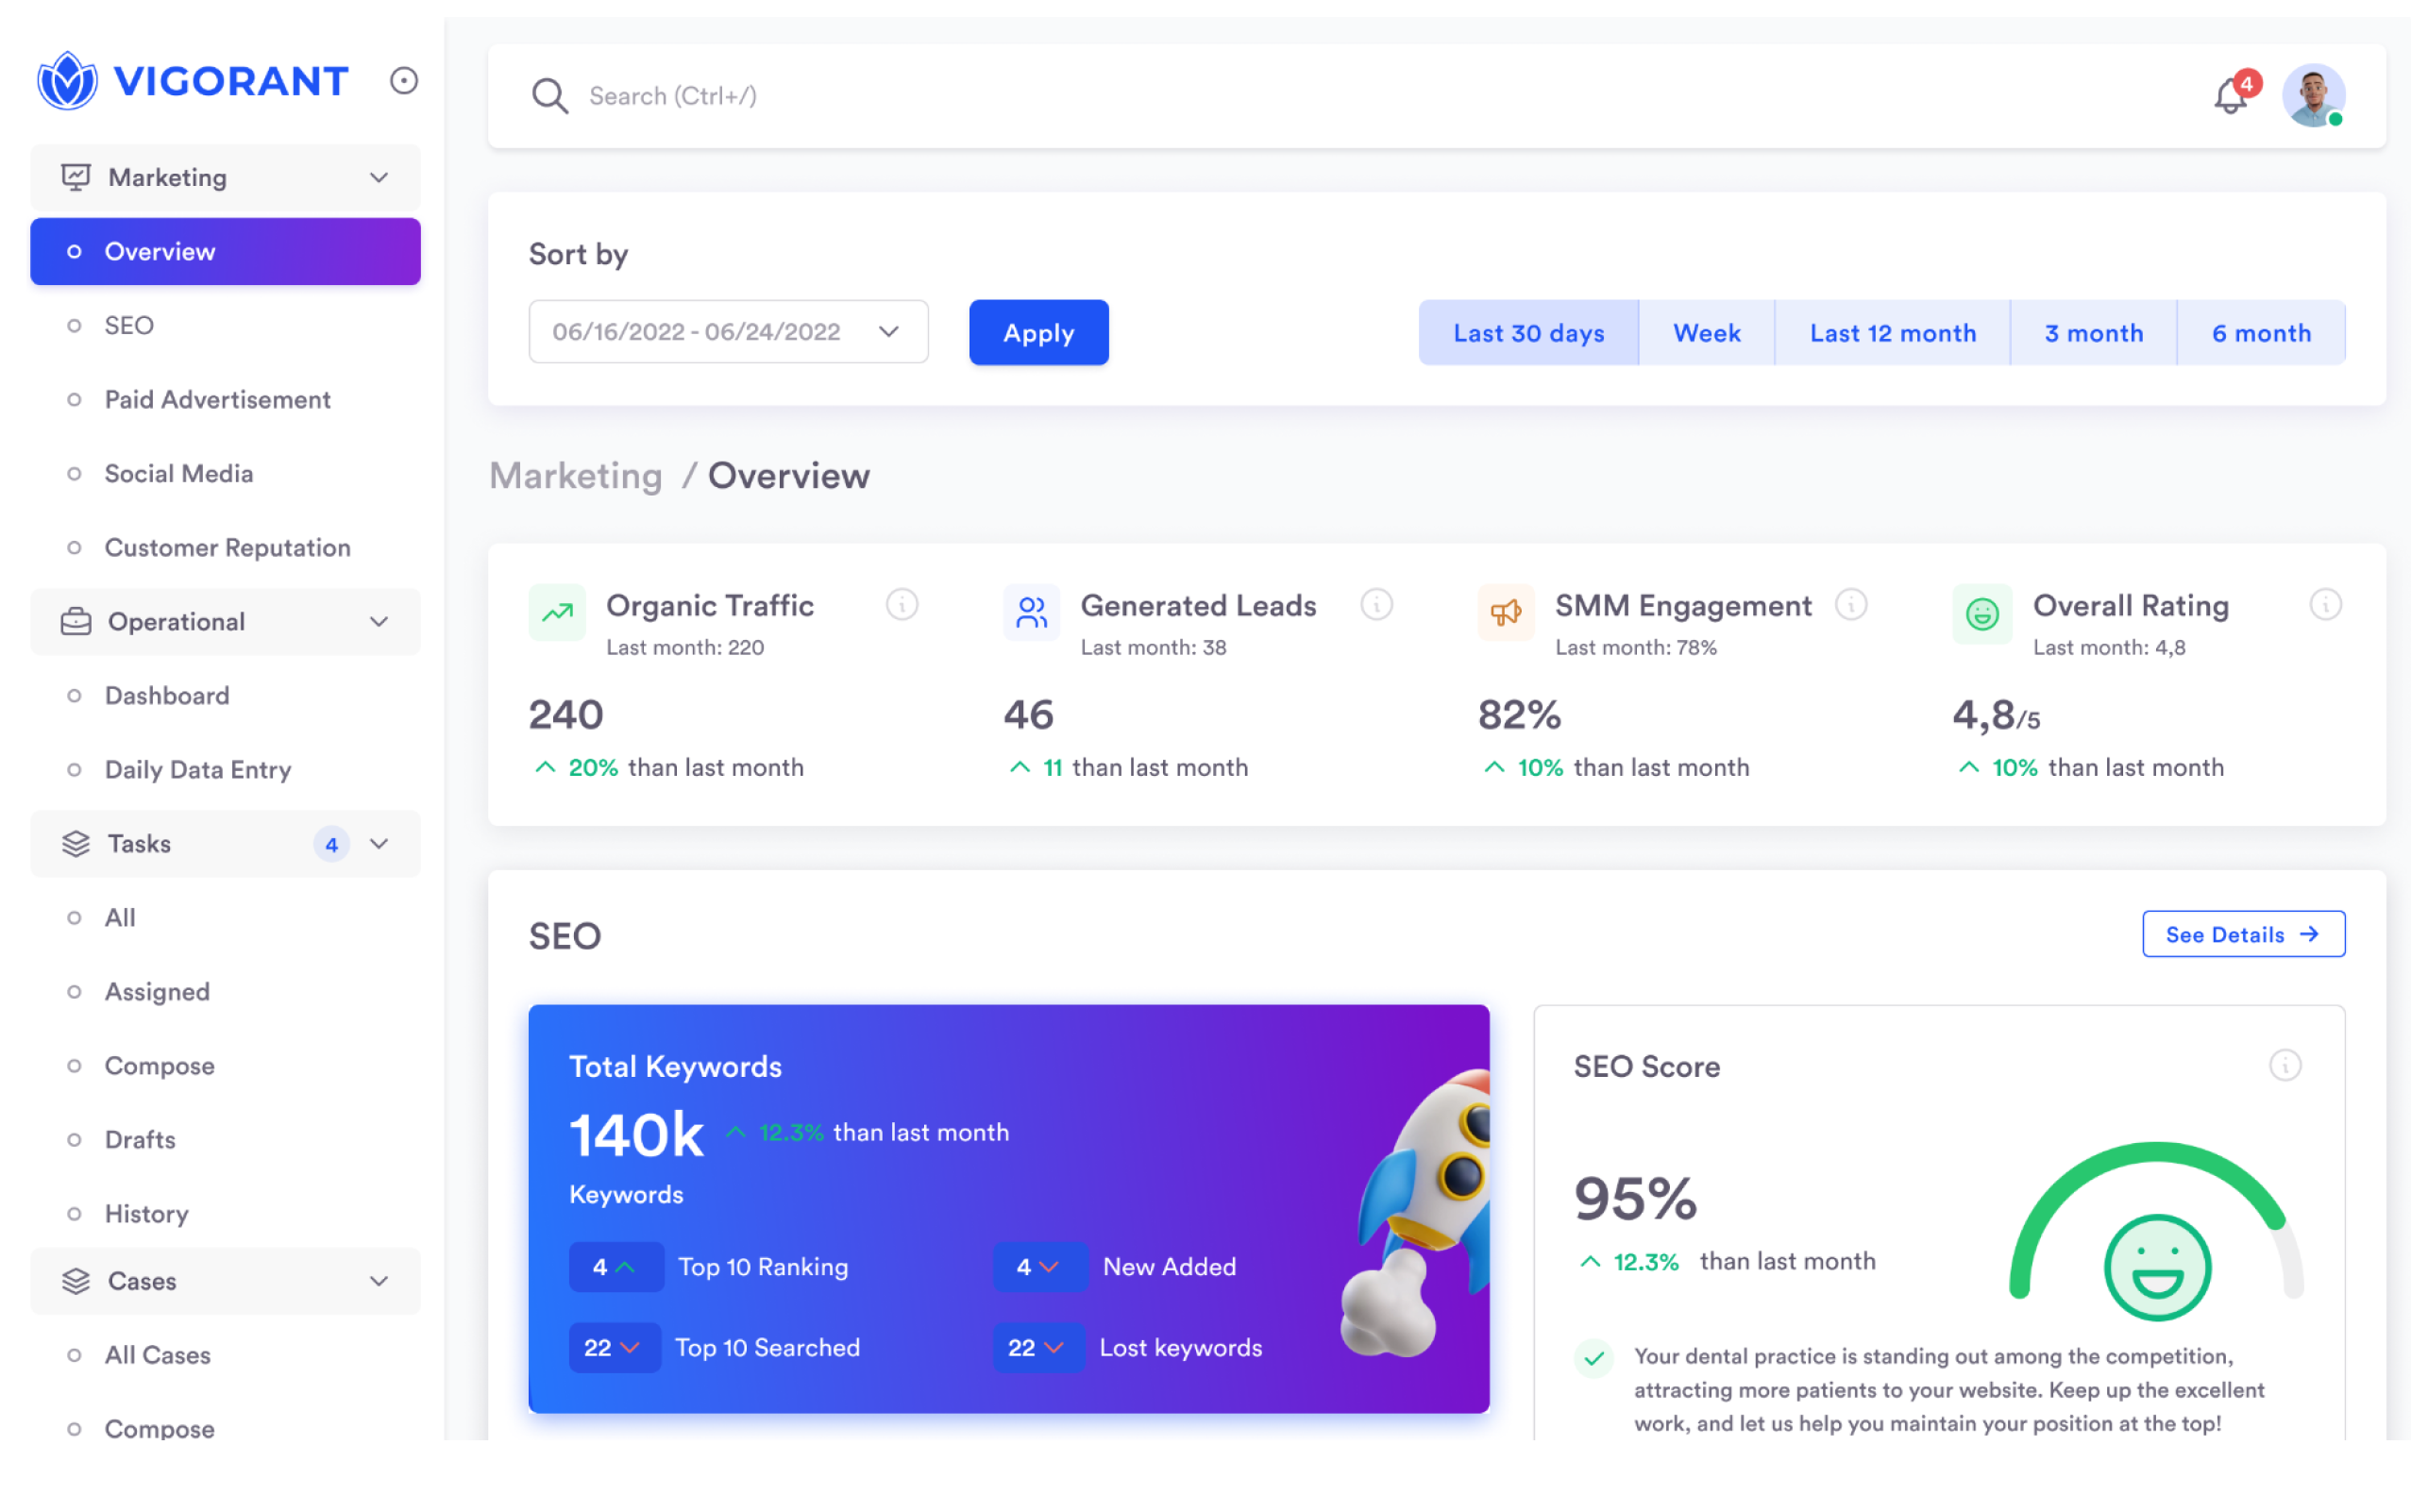
Task: Click the SEO Score gauge arc
Action: (2155, 1155)
